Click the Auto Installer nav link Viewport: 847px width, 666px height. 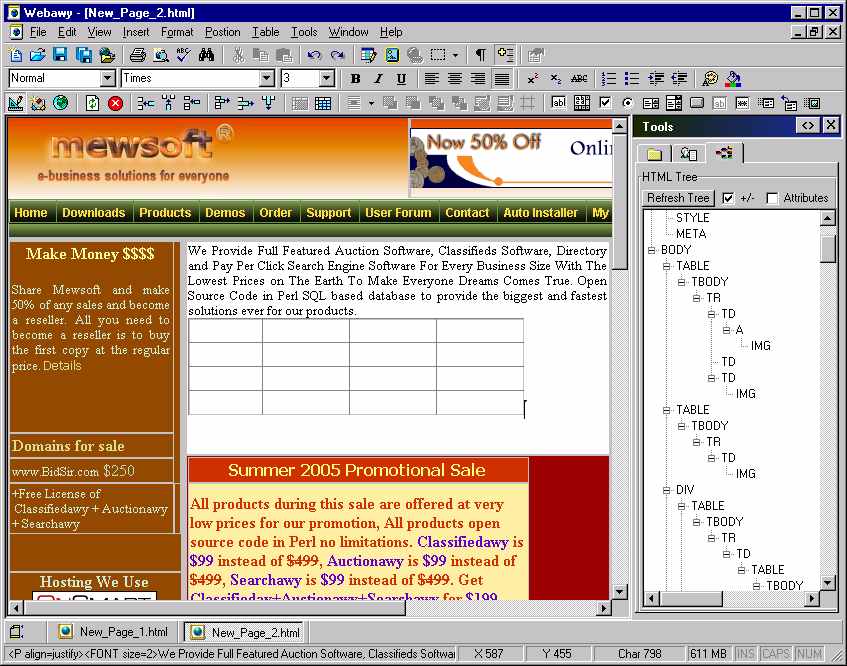point(540,213)
